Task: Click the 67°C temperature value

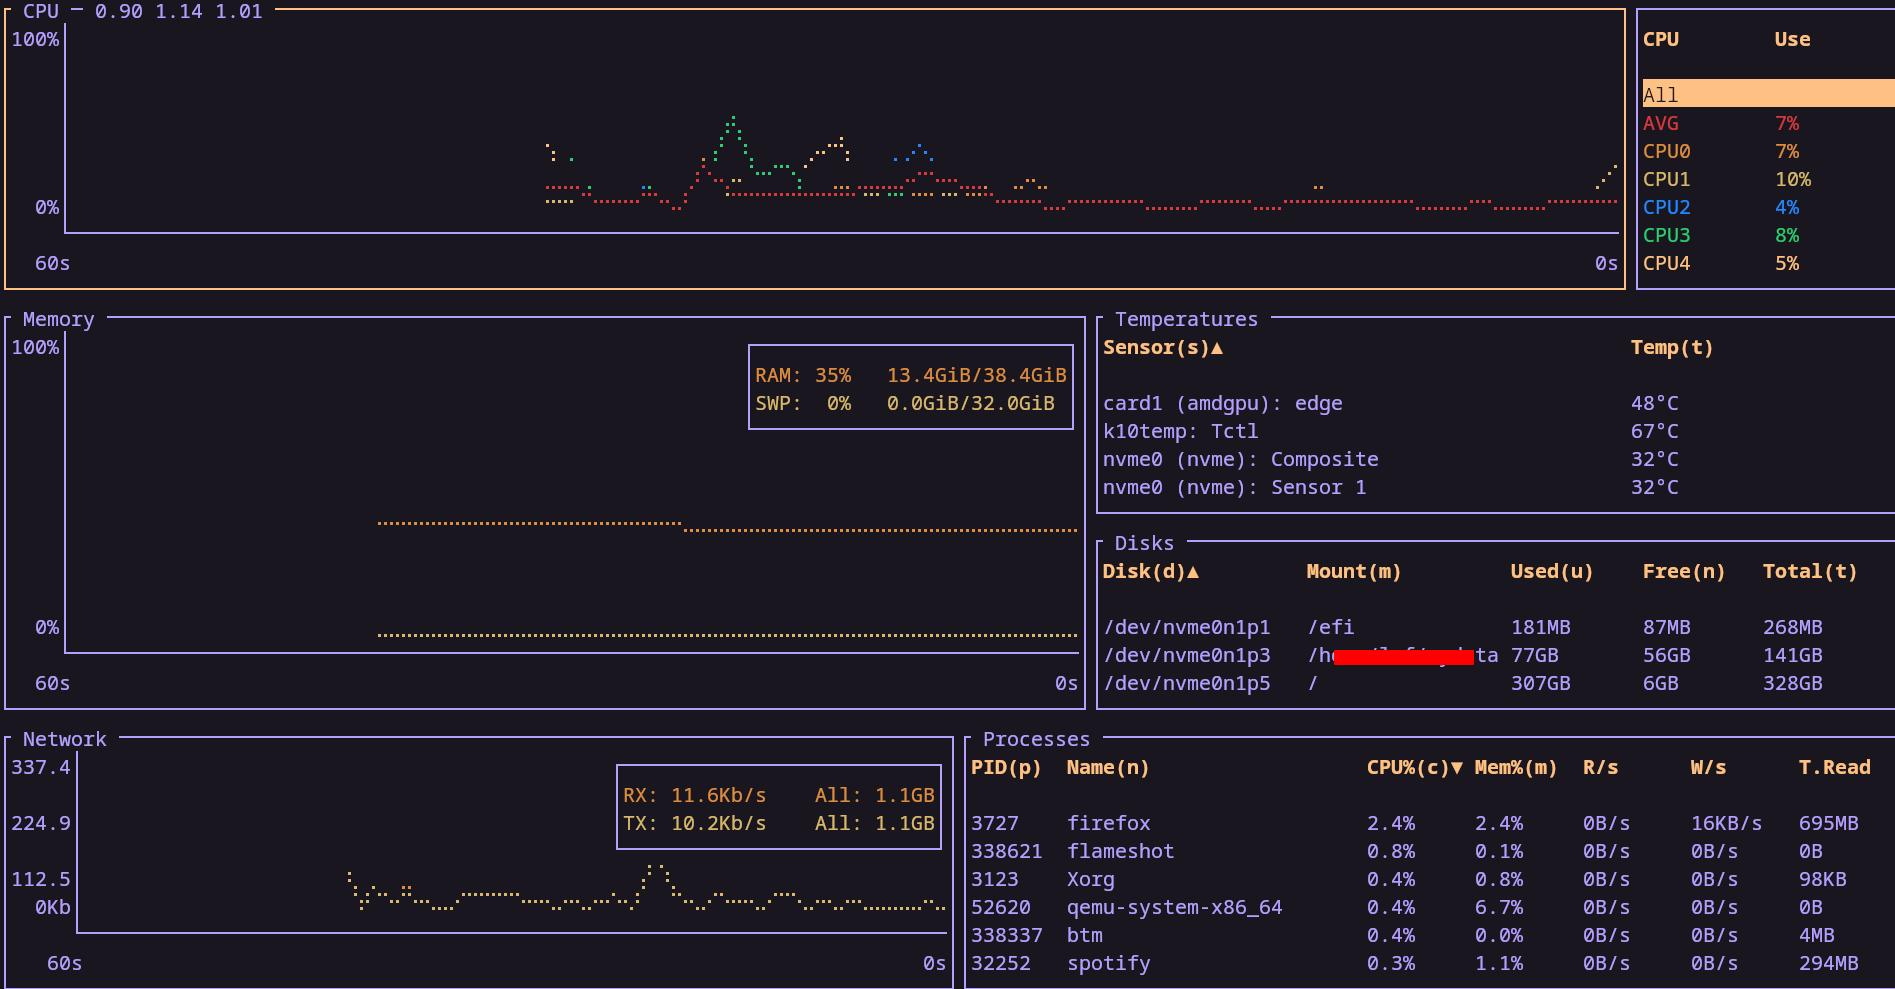Action: pyautogui.click(x=1654, y=431)
